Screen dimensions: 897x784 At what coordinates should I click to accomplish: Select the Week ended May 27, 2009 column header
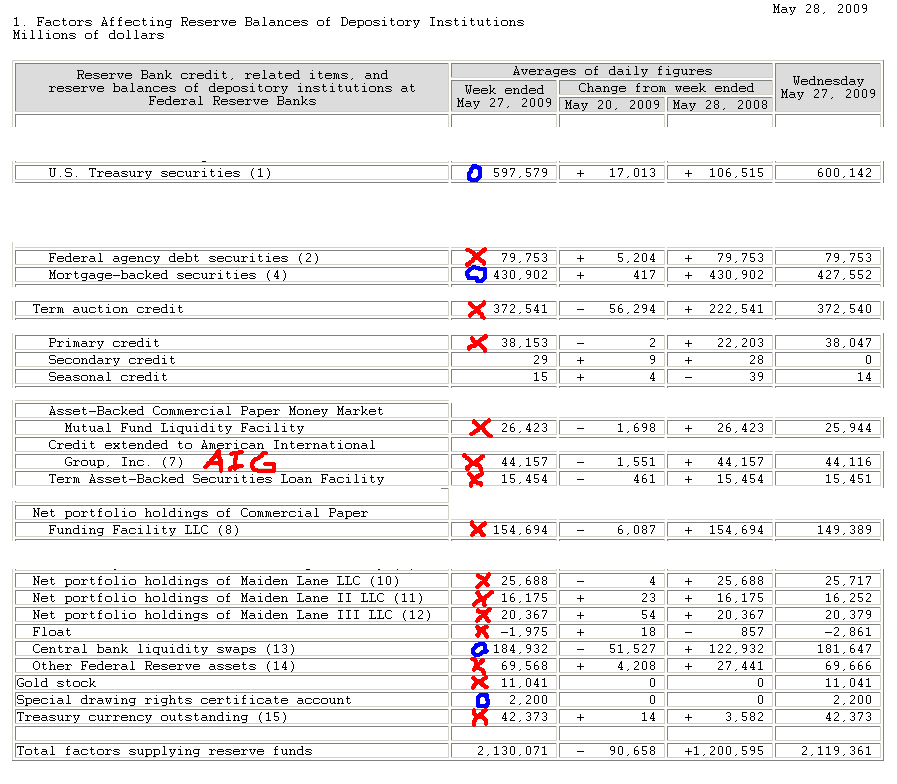[x=503, y=94]
